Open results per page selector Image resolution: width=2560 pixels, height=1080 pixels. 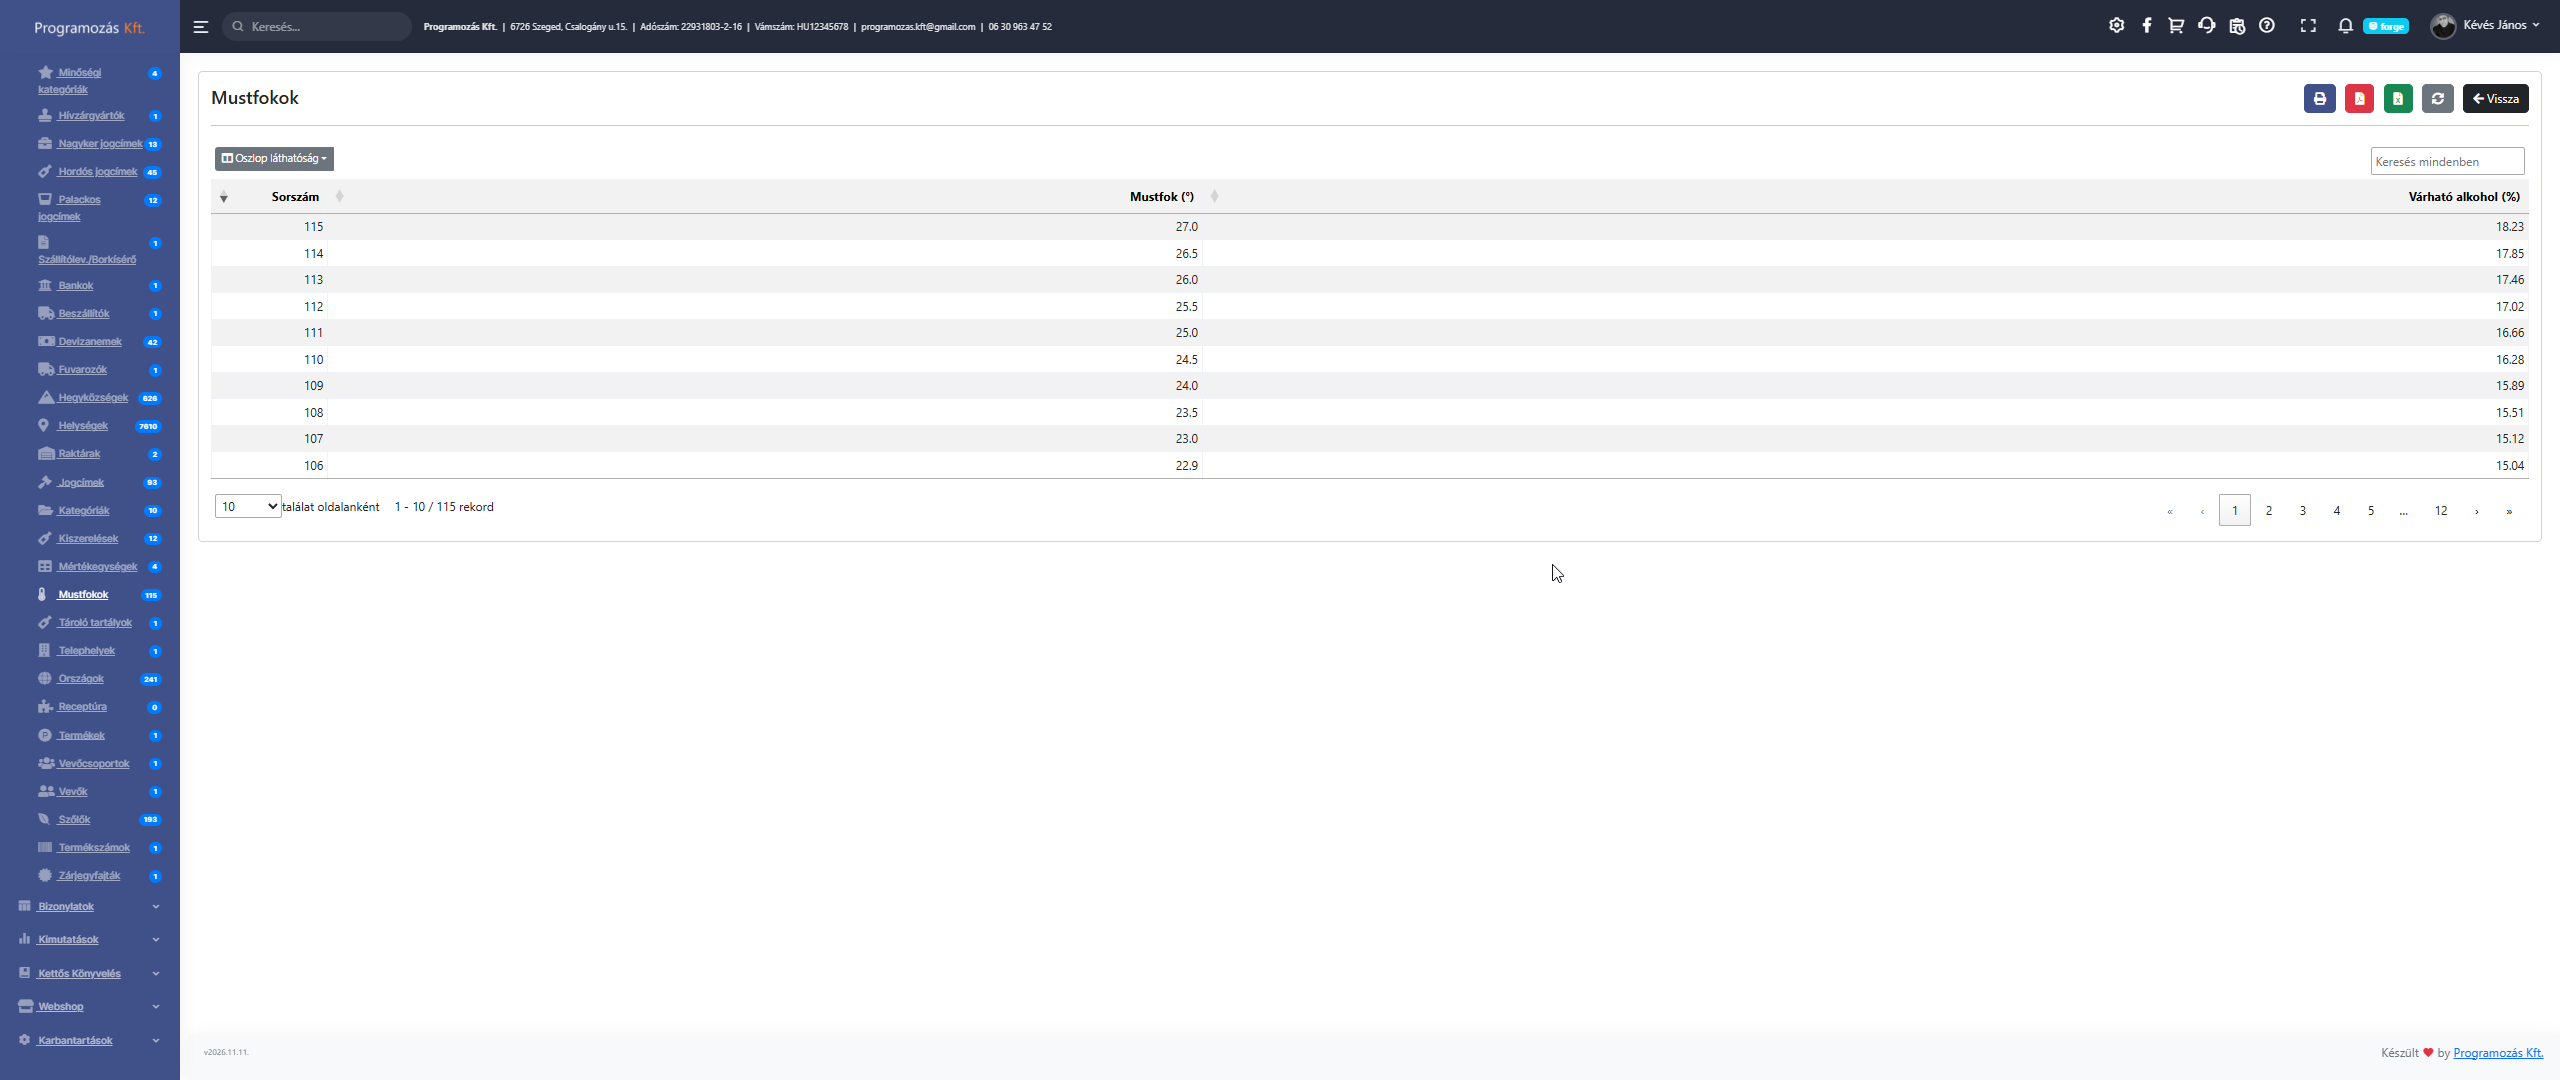(x=248, y=507)
